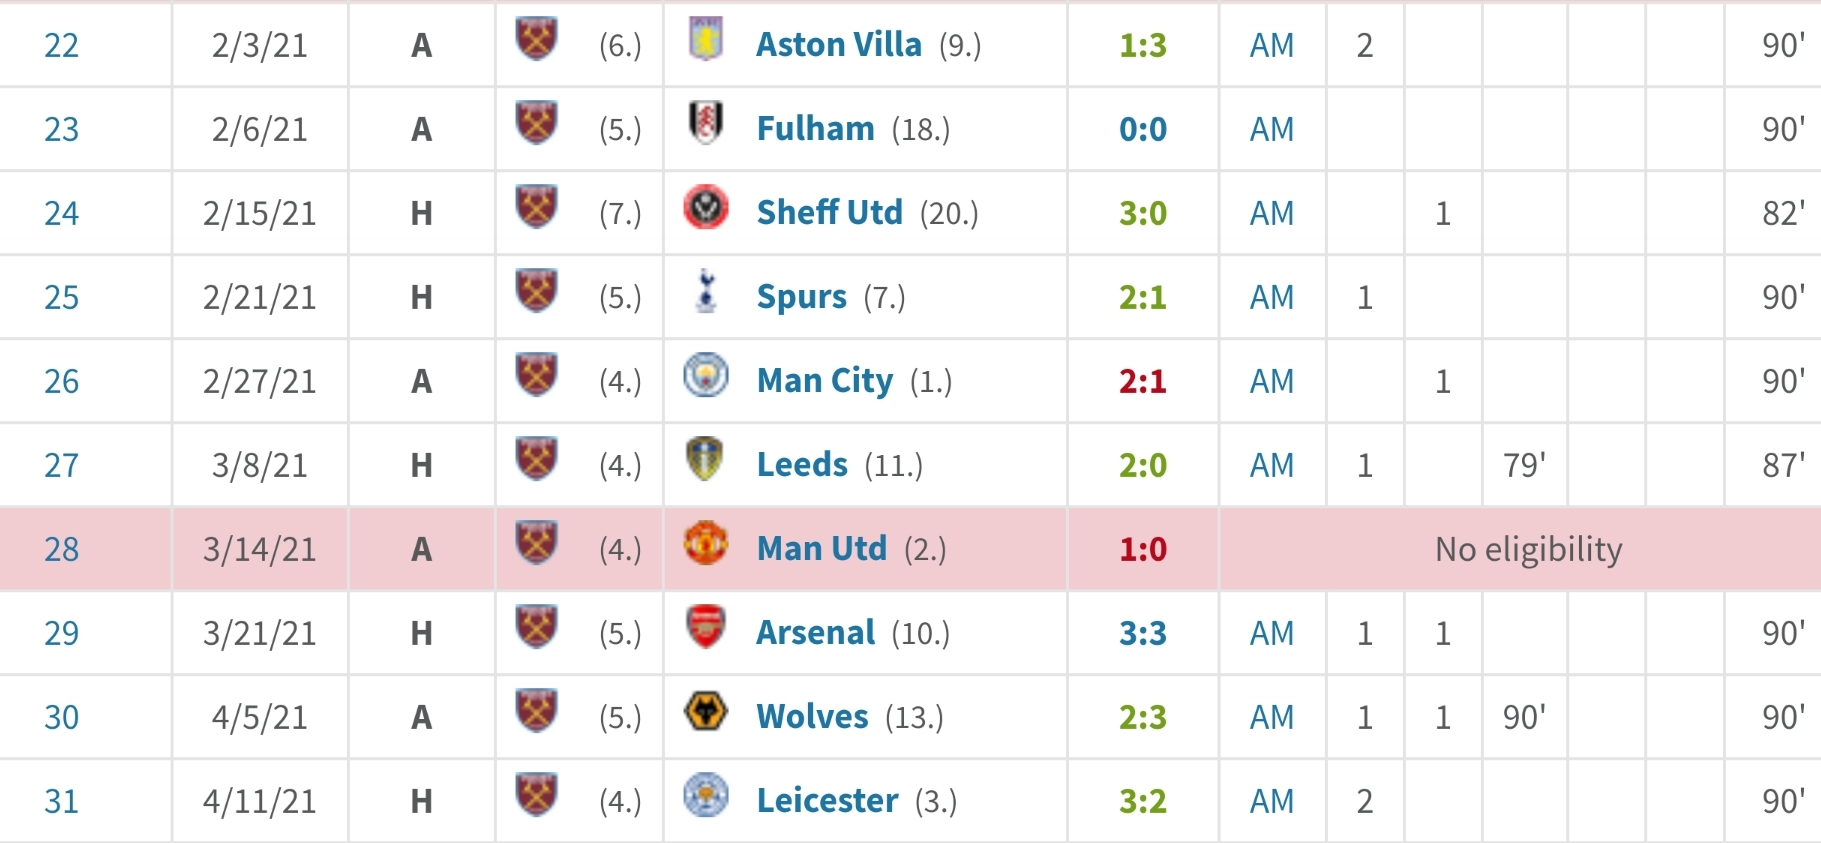Click the Aston Villa club crest
This screenshot has height=843, width=1821.
pyautogui.click(x=706, y=40)
